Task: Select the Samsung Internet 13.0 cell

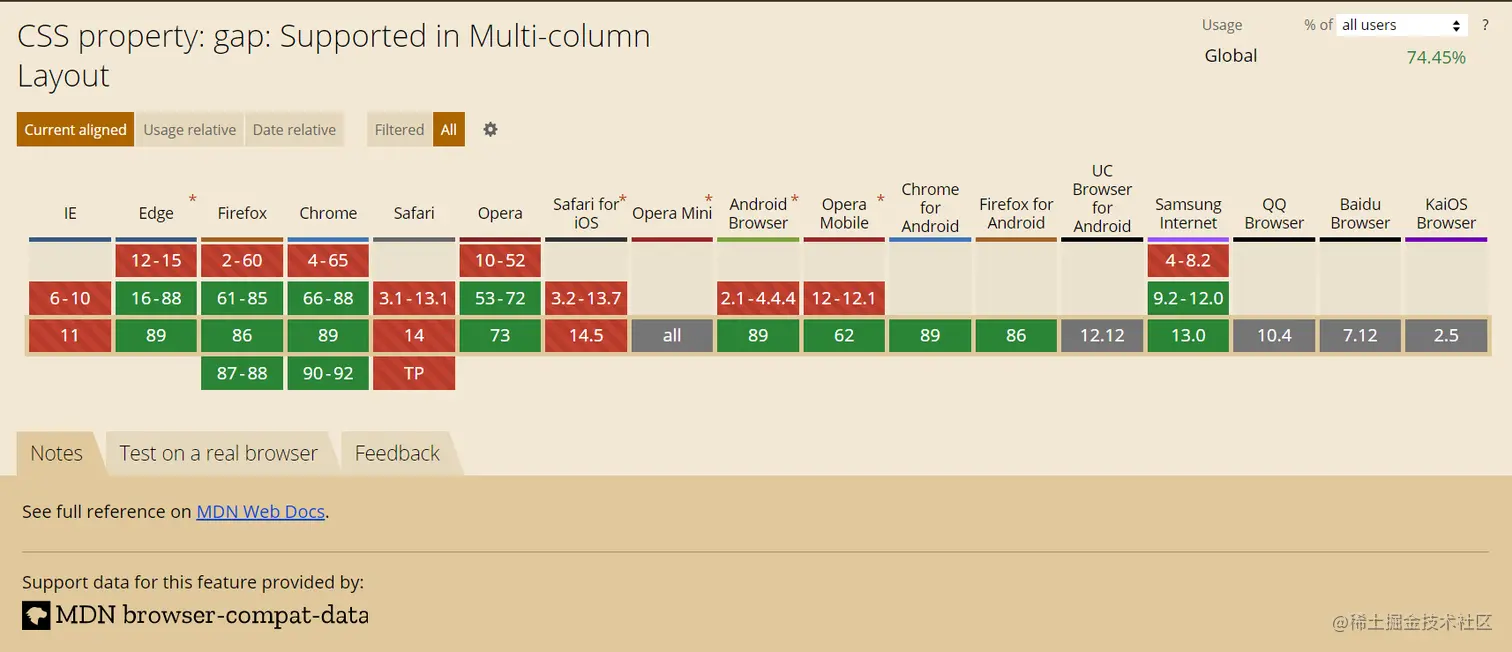Action: 1188,336
